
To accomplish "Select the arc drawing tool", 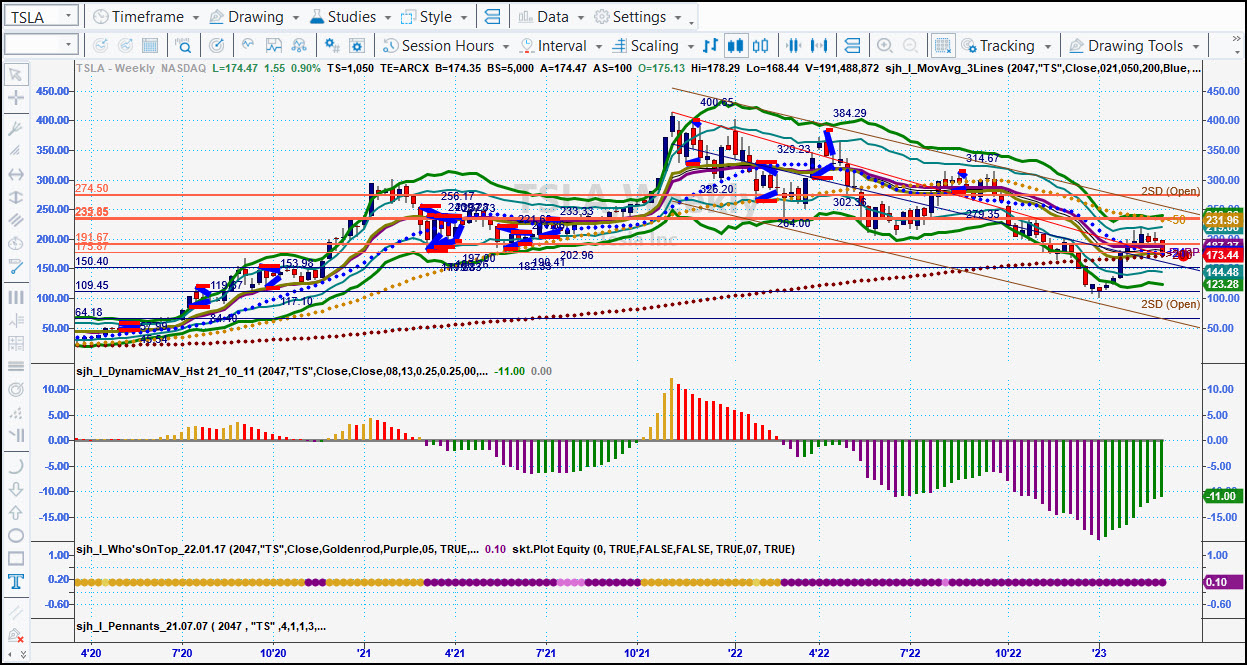I will [x=15, y=466].
